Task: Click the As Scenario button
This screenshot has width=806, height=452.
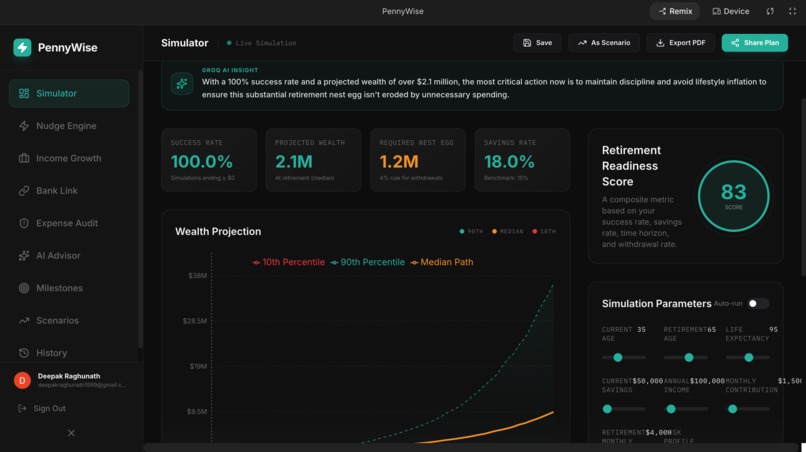Action: click(604, 43)
